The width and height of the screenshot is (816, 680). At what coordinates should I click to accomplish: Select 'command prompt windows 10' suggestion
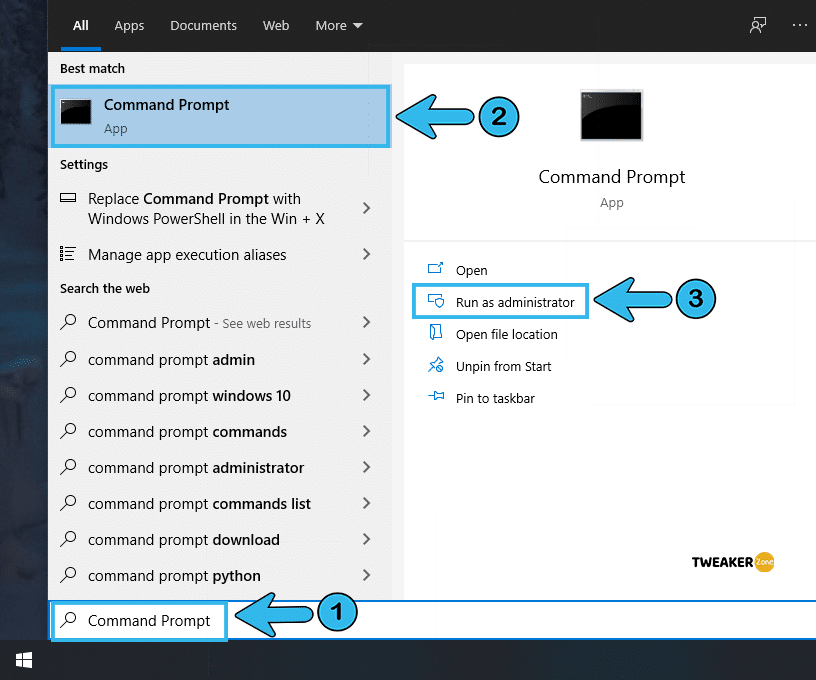coord(221,395)
